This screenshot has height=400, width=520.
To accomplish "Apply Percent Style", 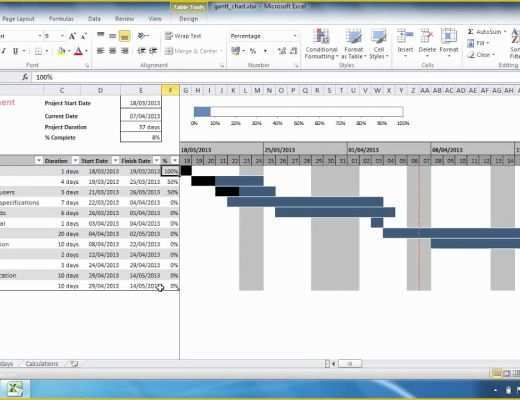I will 253,51.
